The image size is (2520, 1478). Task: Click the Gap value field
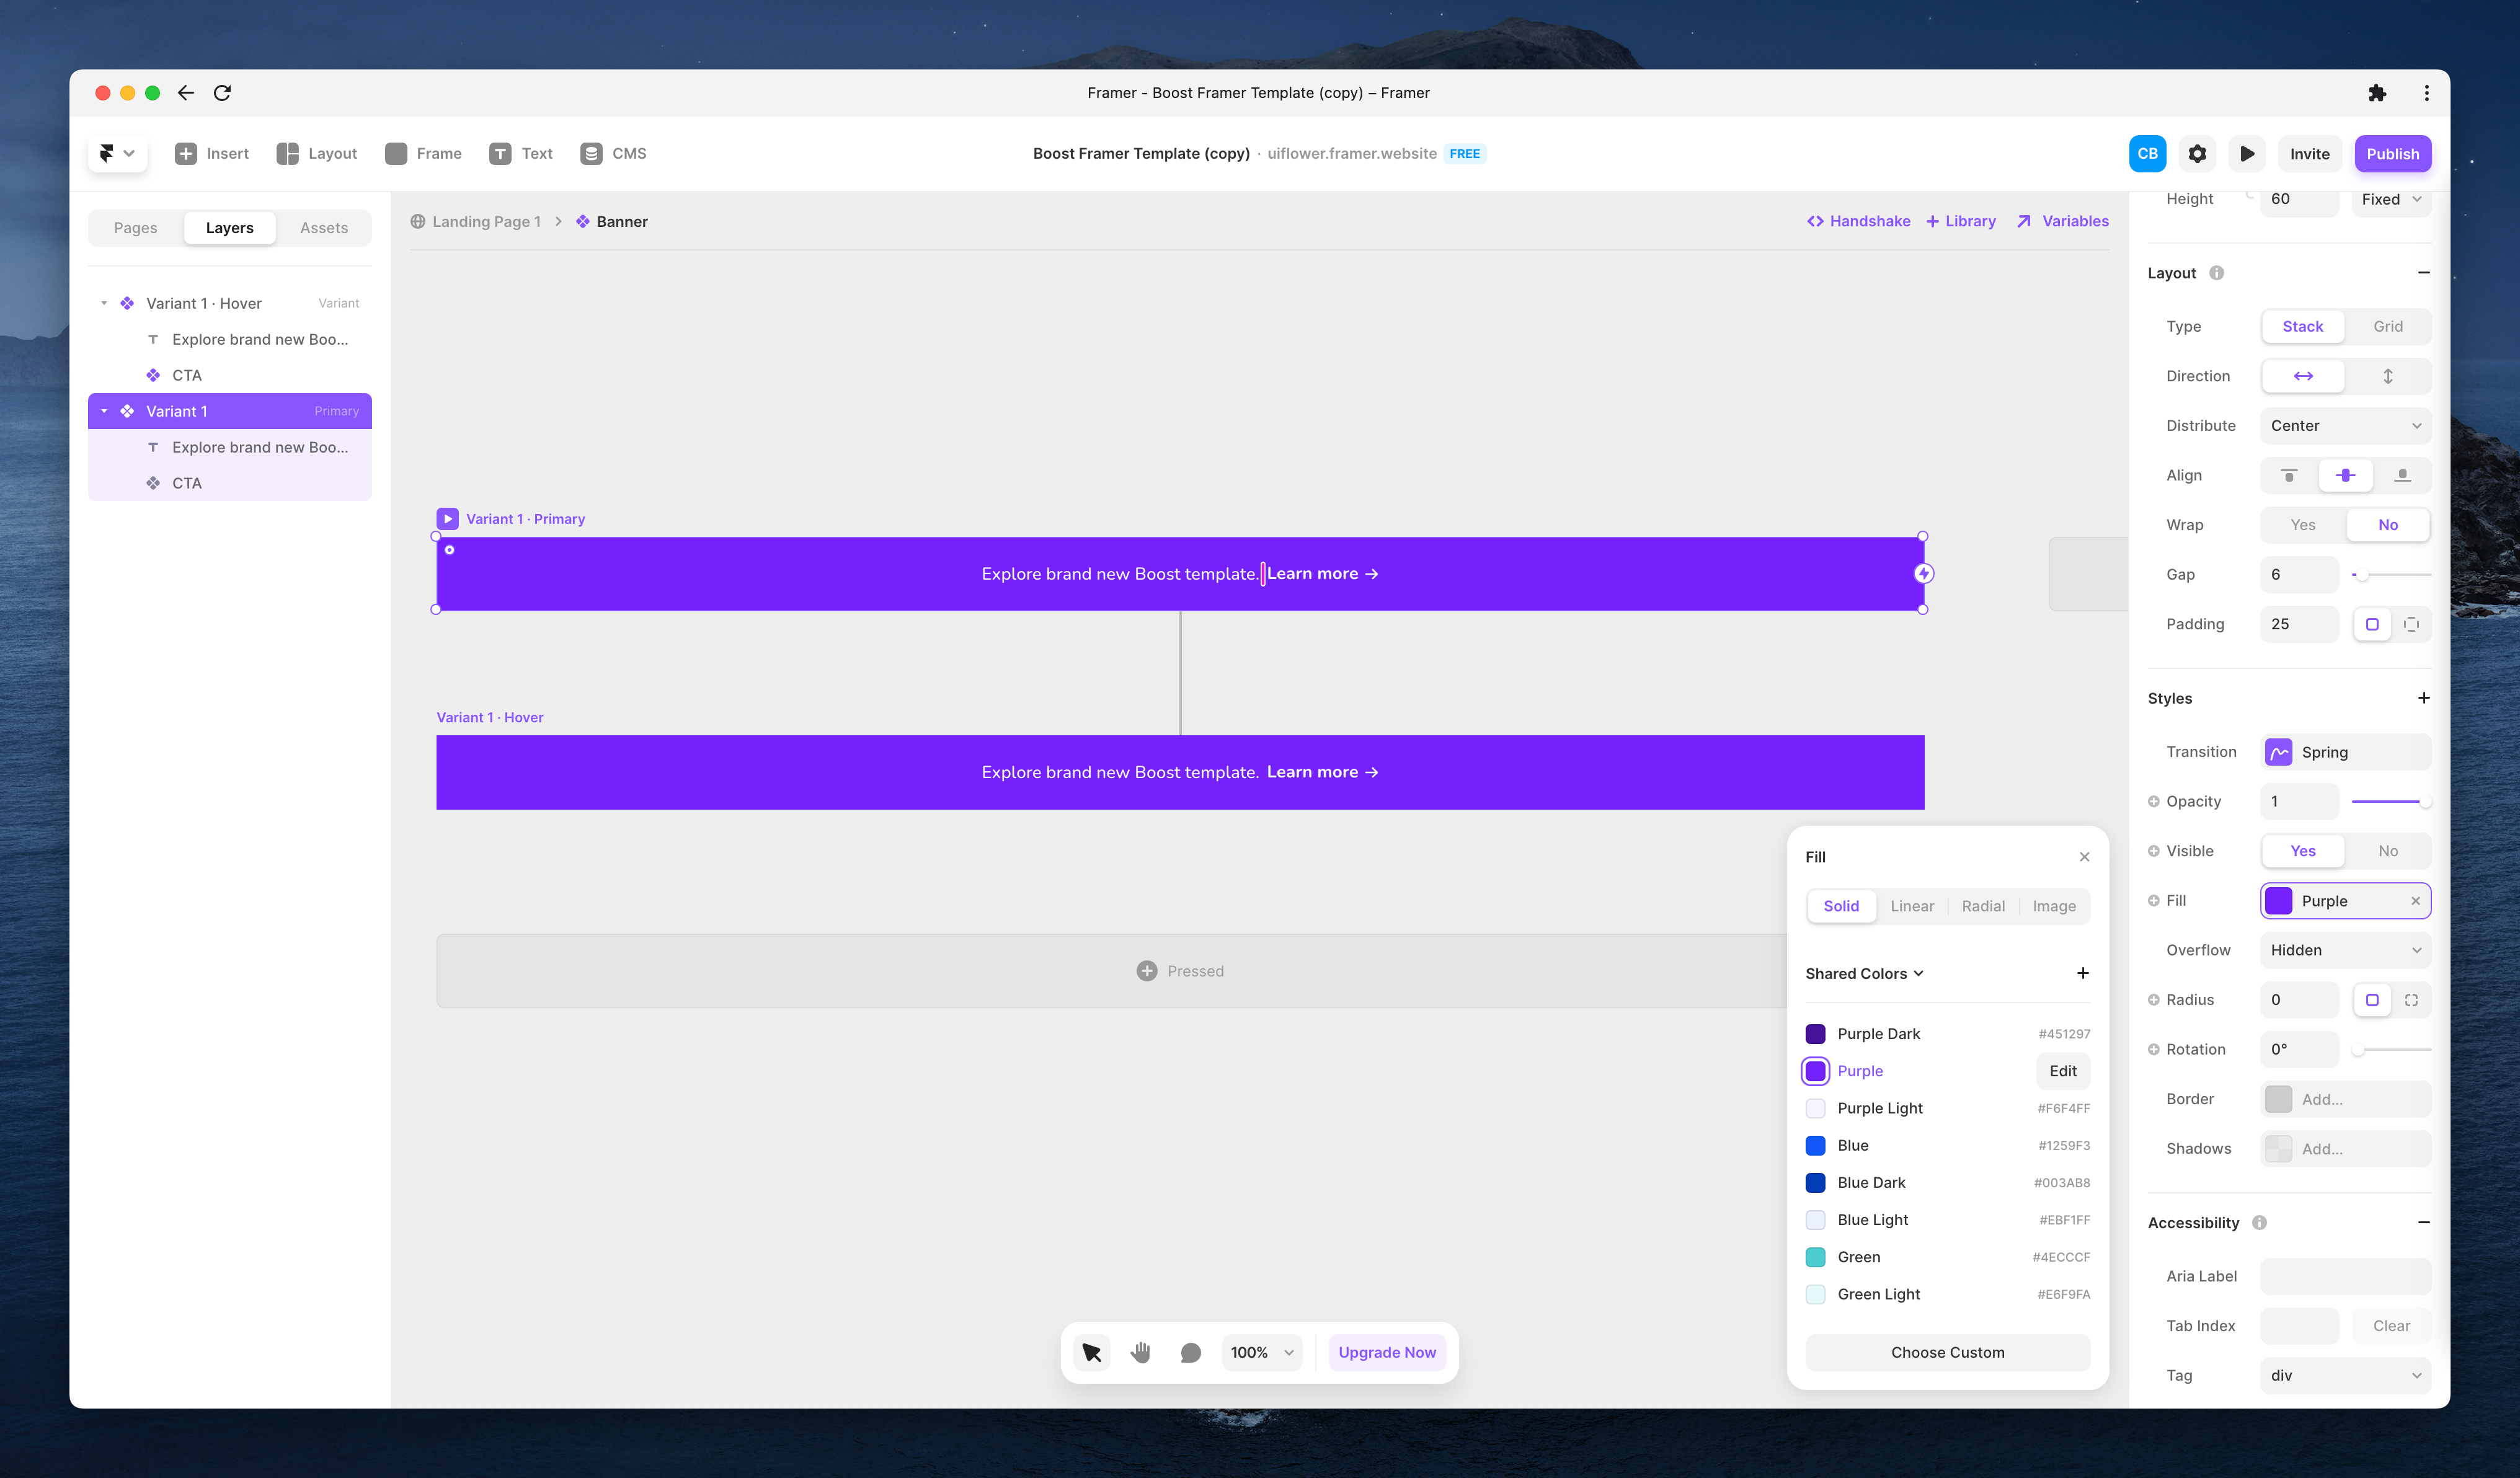click(2298, 574)
